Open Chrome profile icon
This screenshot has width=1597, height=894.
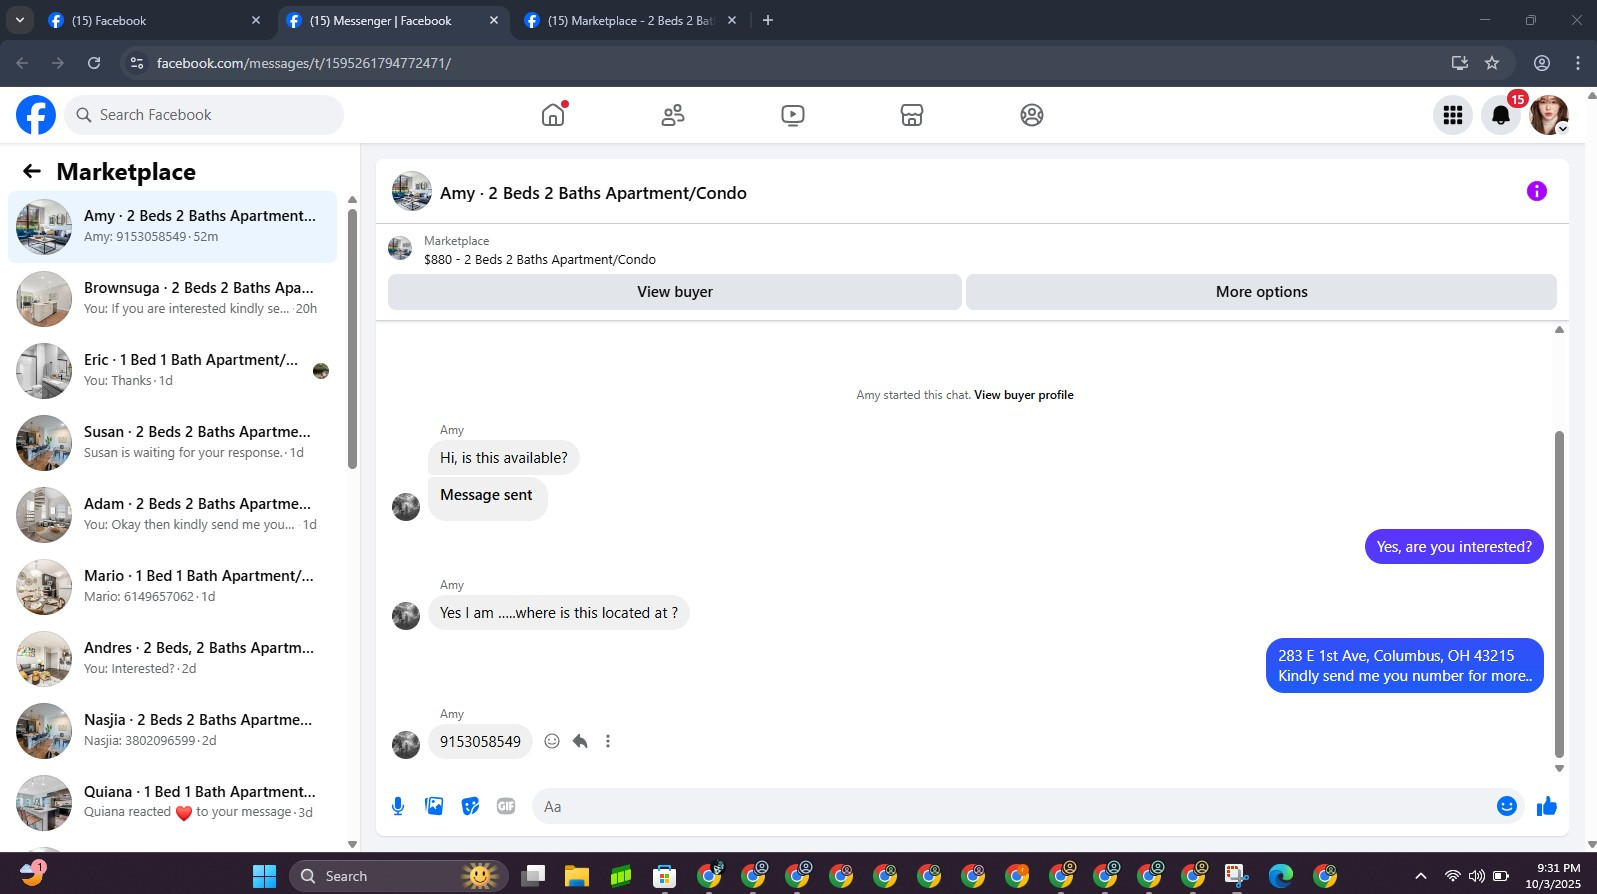tap(1542, 63)
